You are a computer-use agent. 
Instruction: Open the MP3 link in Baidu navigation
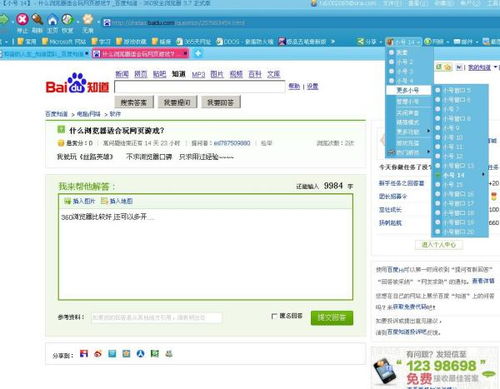point(198,74)
